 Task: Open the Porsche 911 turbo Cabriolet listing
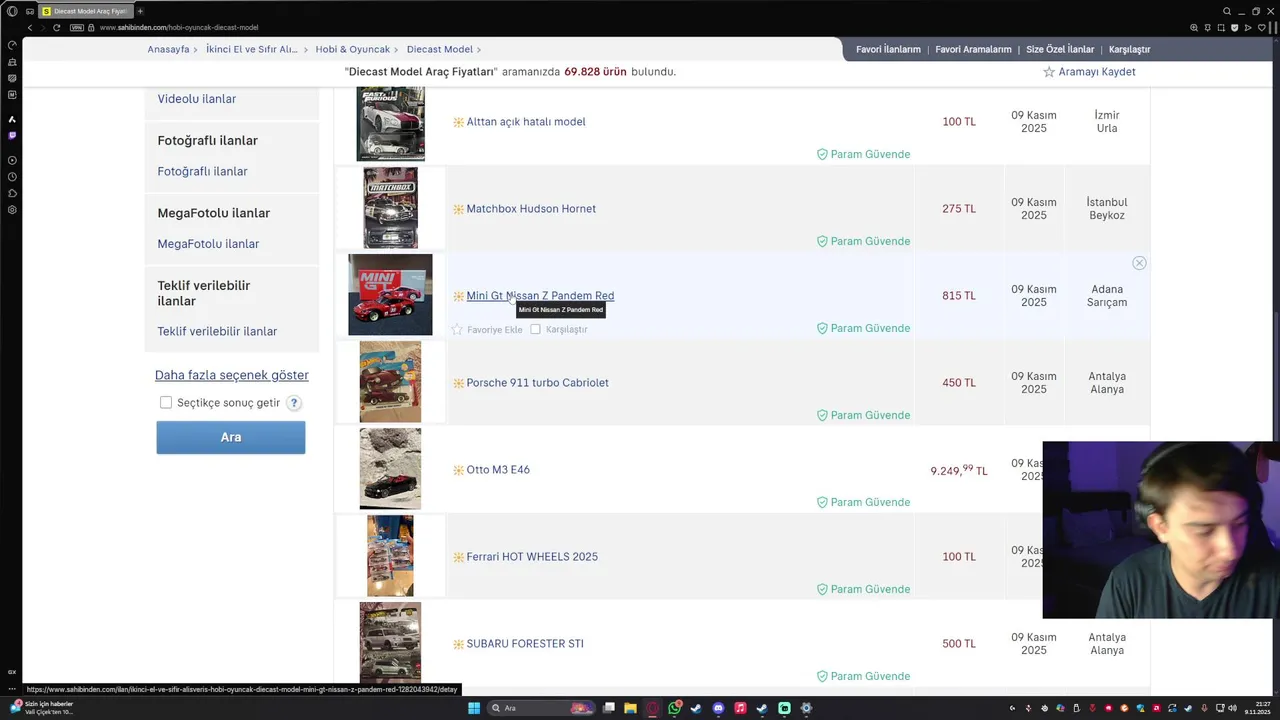[x=537, y=383]
